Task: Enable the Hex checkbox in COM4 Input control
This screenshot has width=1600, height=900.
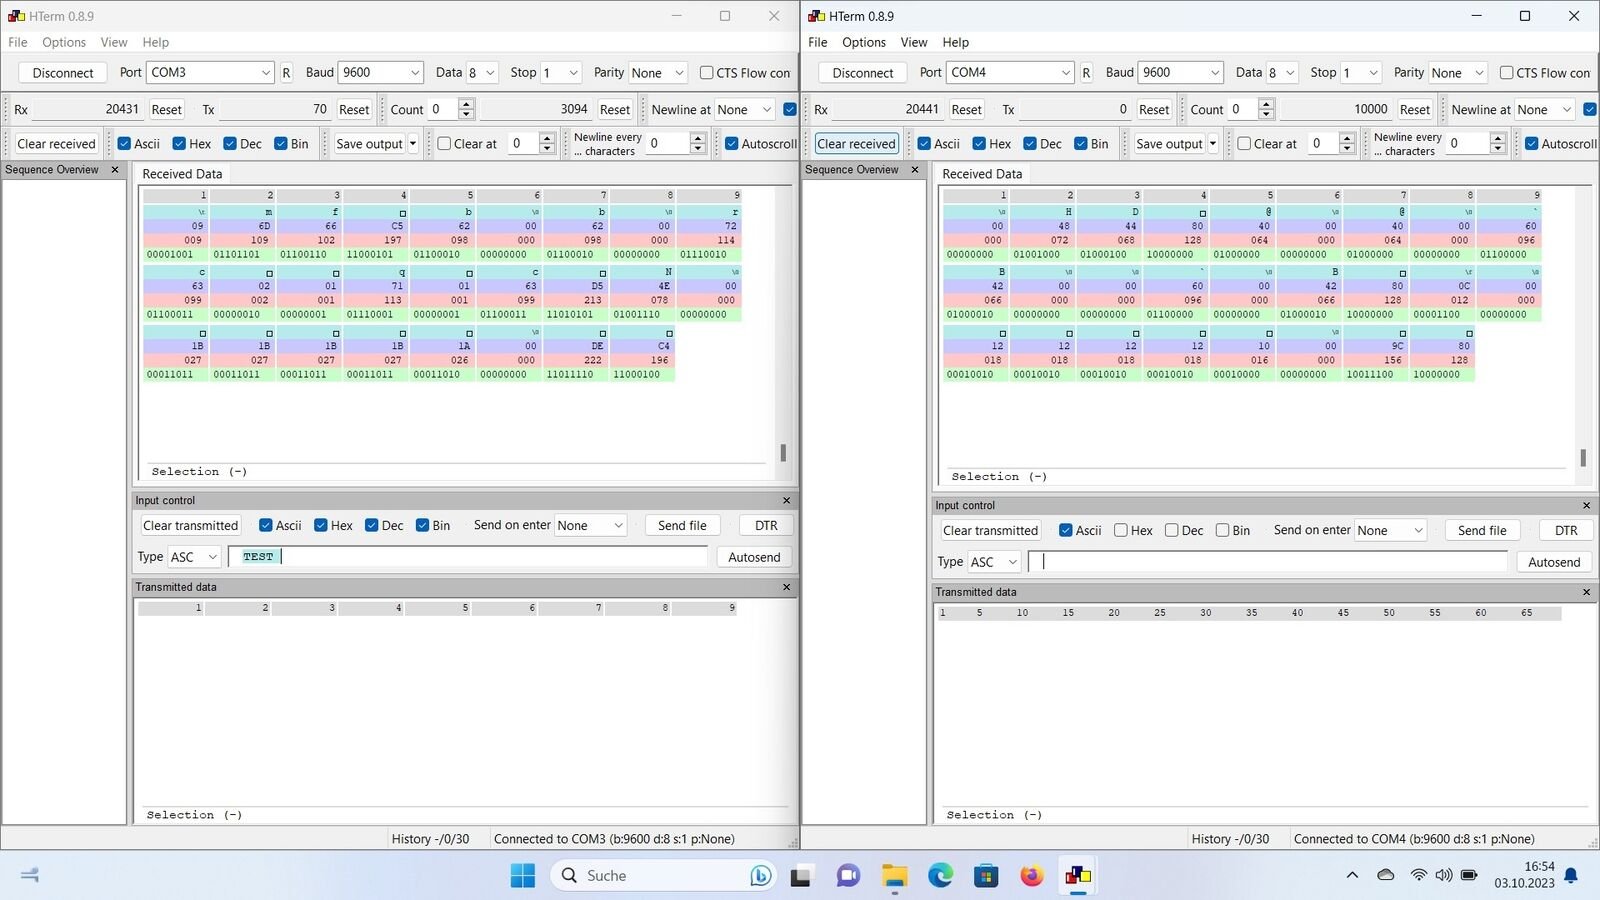Action: click(x=1121, y=531)
